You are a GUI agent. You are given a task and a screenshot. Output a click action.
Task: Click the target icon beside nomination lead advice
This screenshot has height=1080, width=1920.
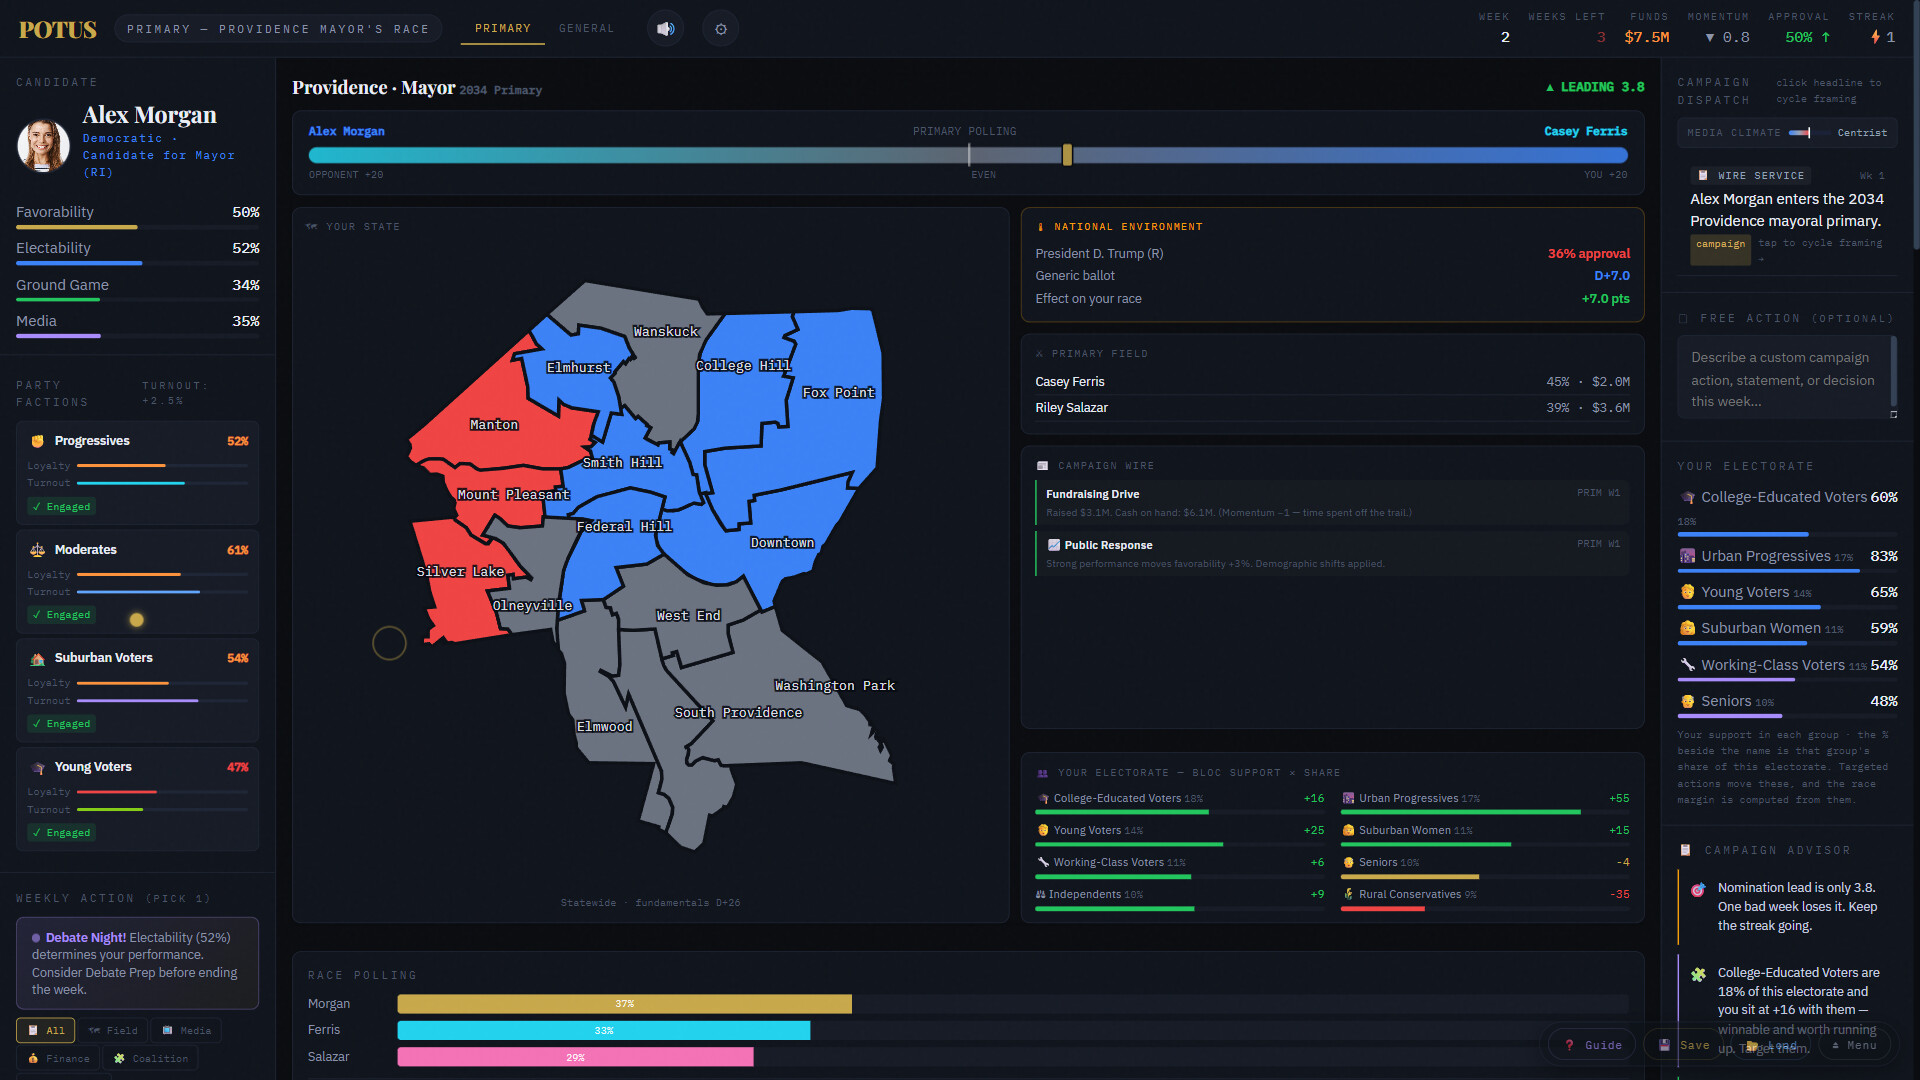tap(1698, 889)
